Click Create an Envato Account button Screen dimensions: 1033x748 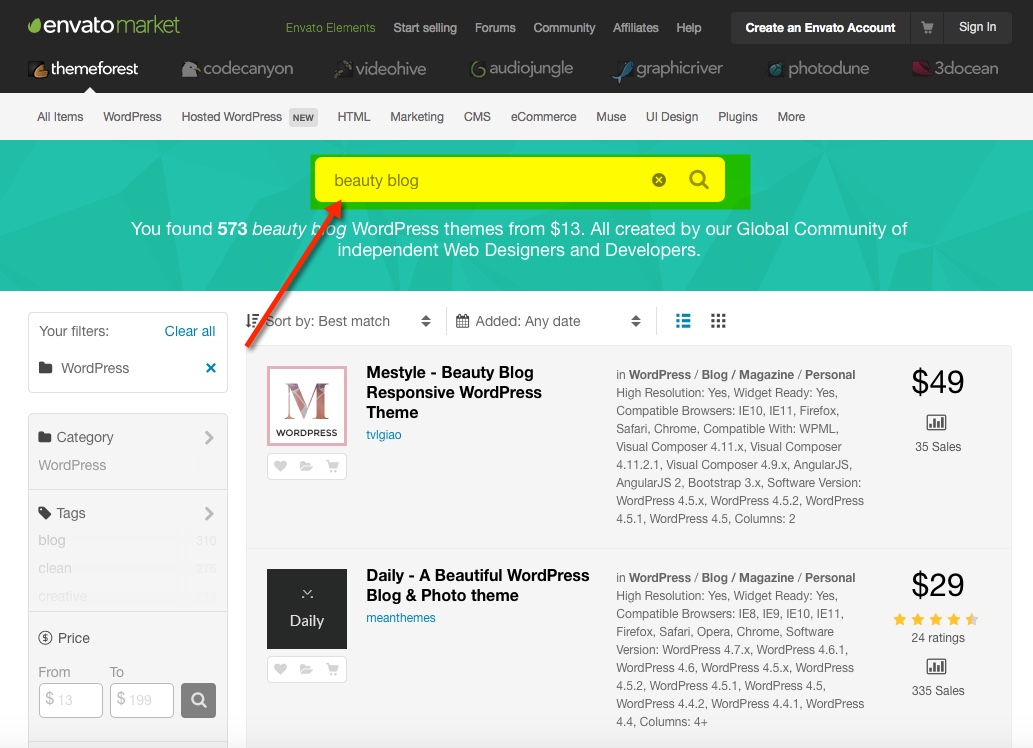point(820,28)
